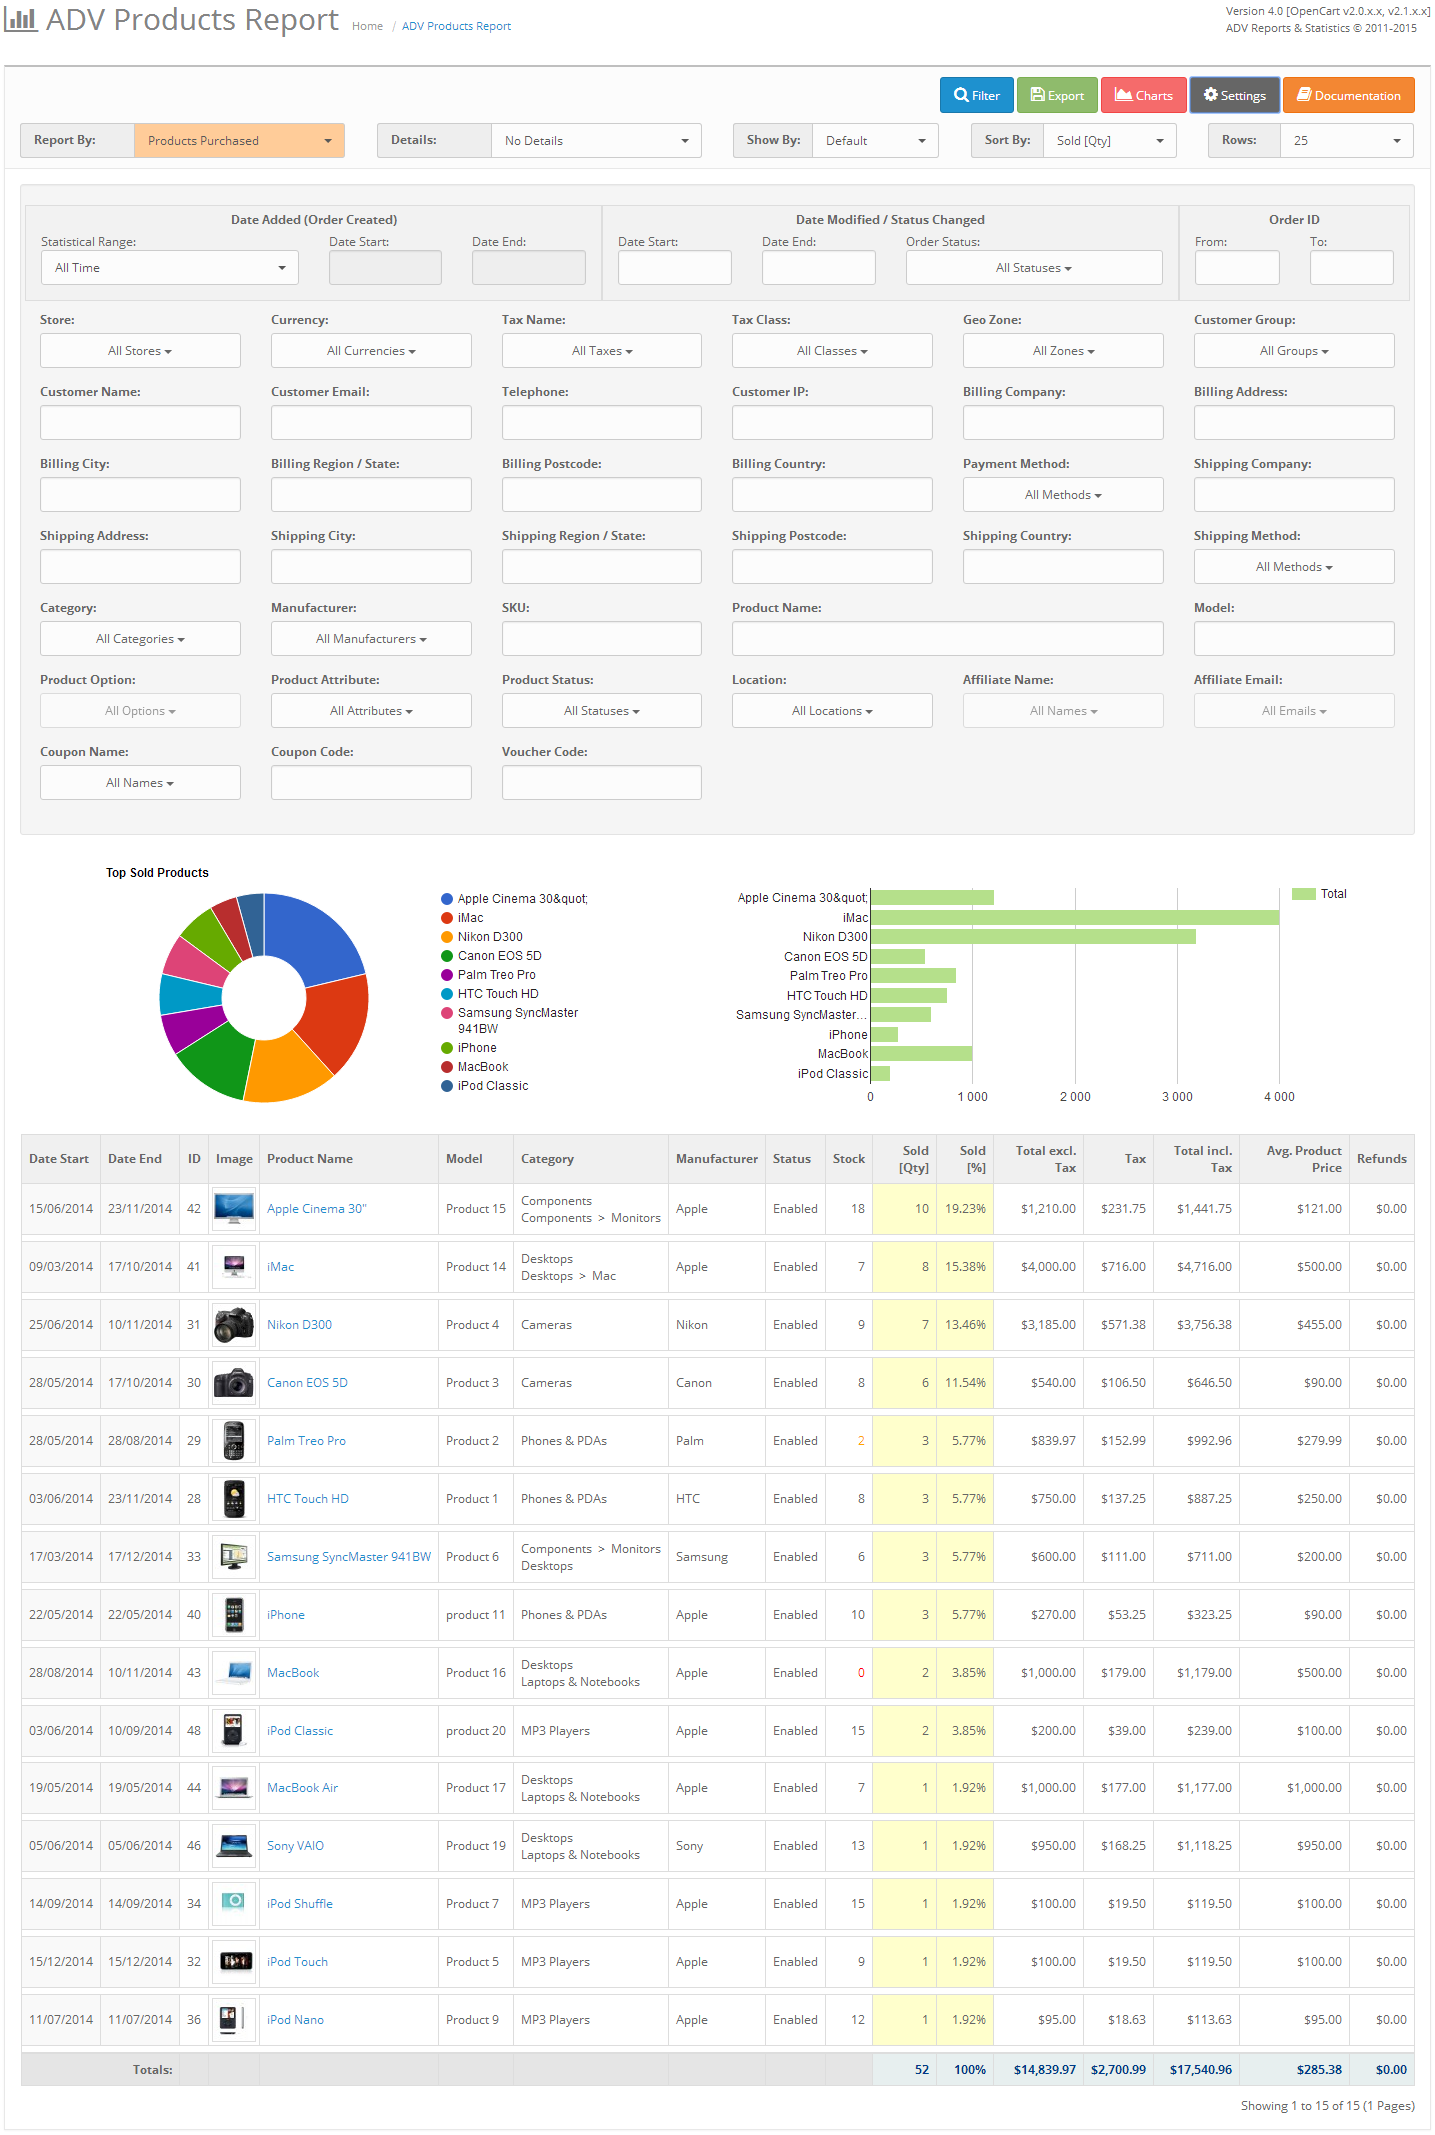Image resolution: width=1435 pixels, height=2135 pixels.
Task: Open the Canon EOS 5D thumbnail
Action: [234, 1382]
